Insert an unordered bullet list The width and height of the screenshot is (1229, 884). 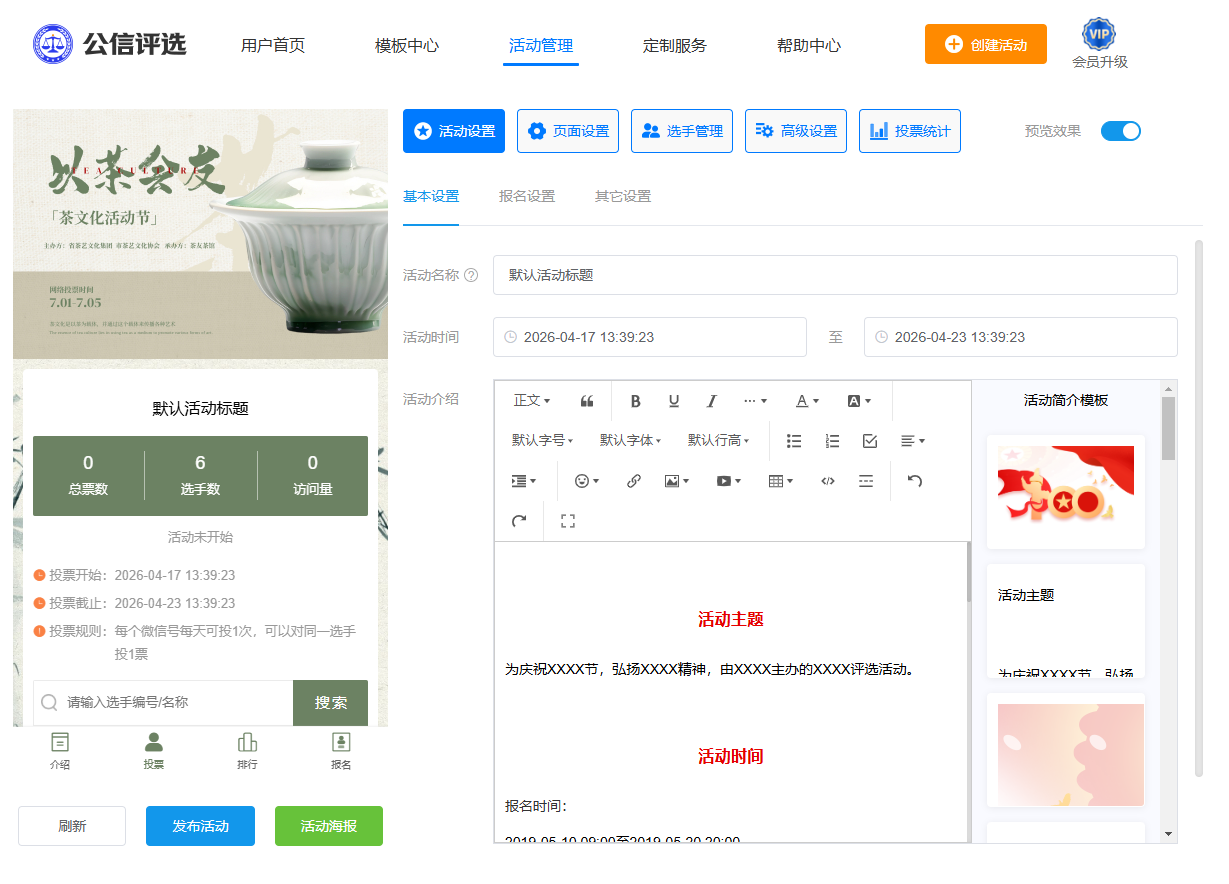pyautogui.click(x=794, y=441)
